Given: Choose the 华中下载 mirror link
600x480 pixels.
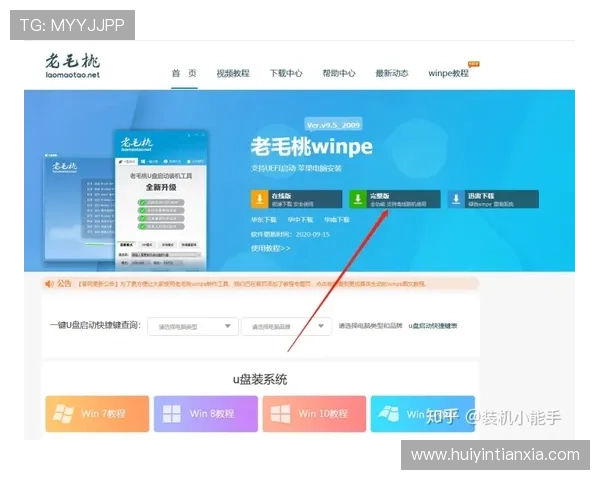Looking at the screenshot, I should [x=300, y=220].
